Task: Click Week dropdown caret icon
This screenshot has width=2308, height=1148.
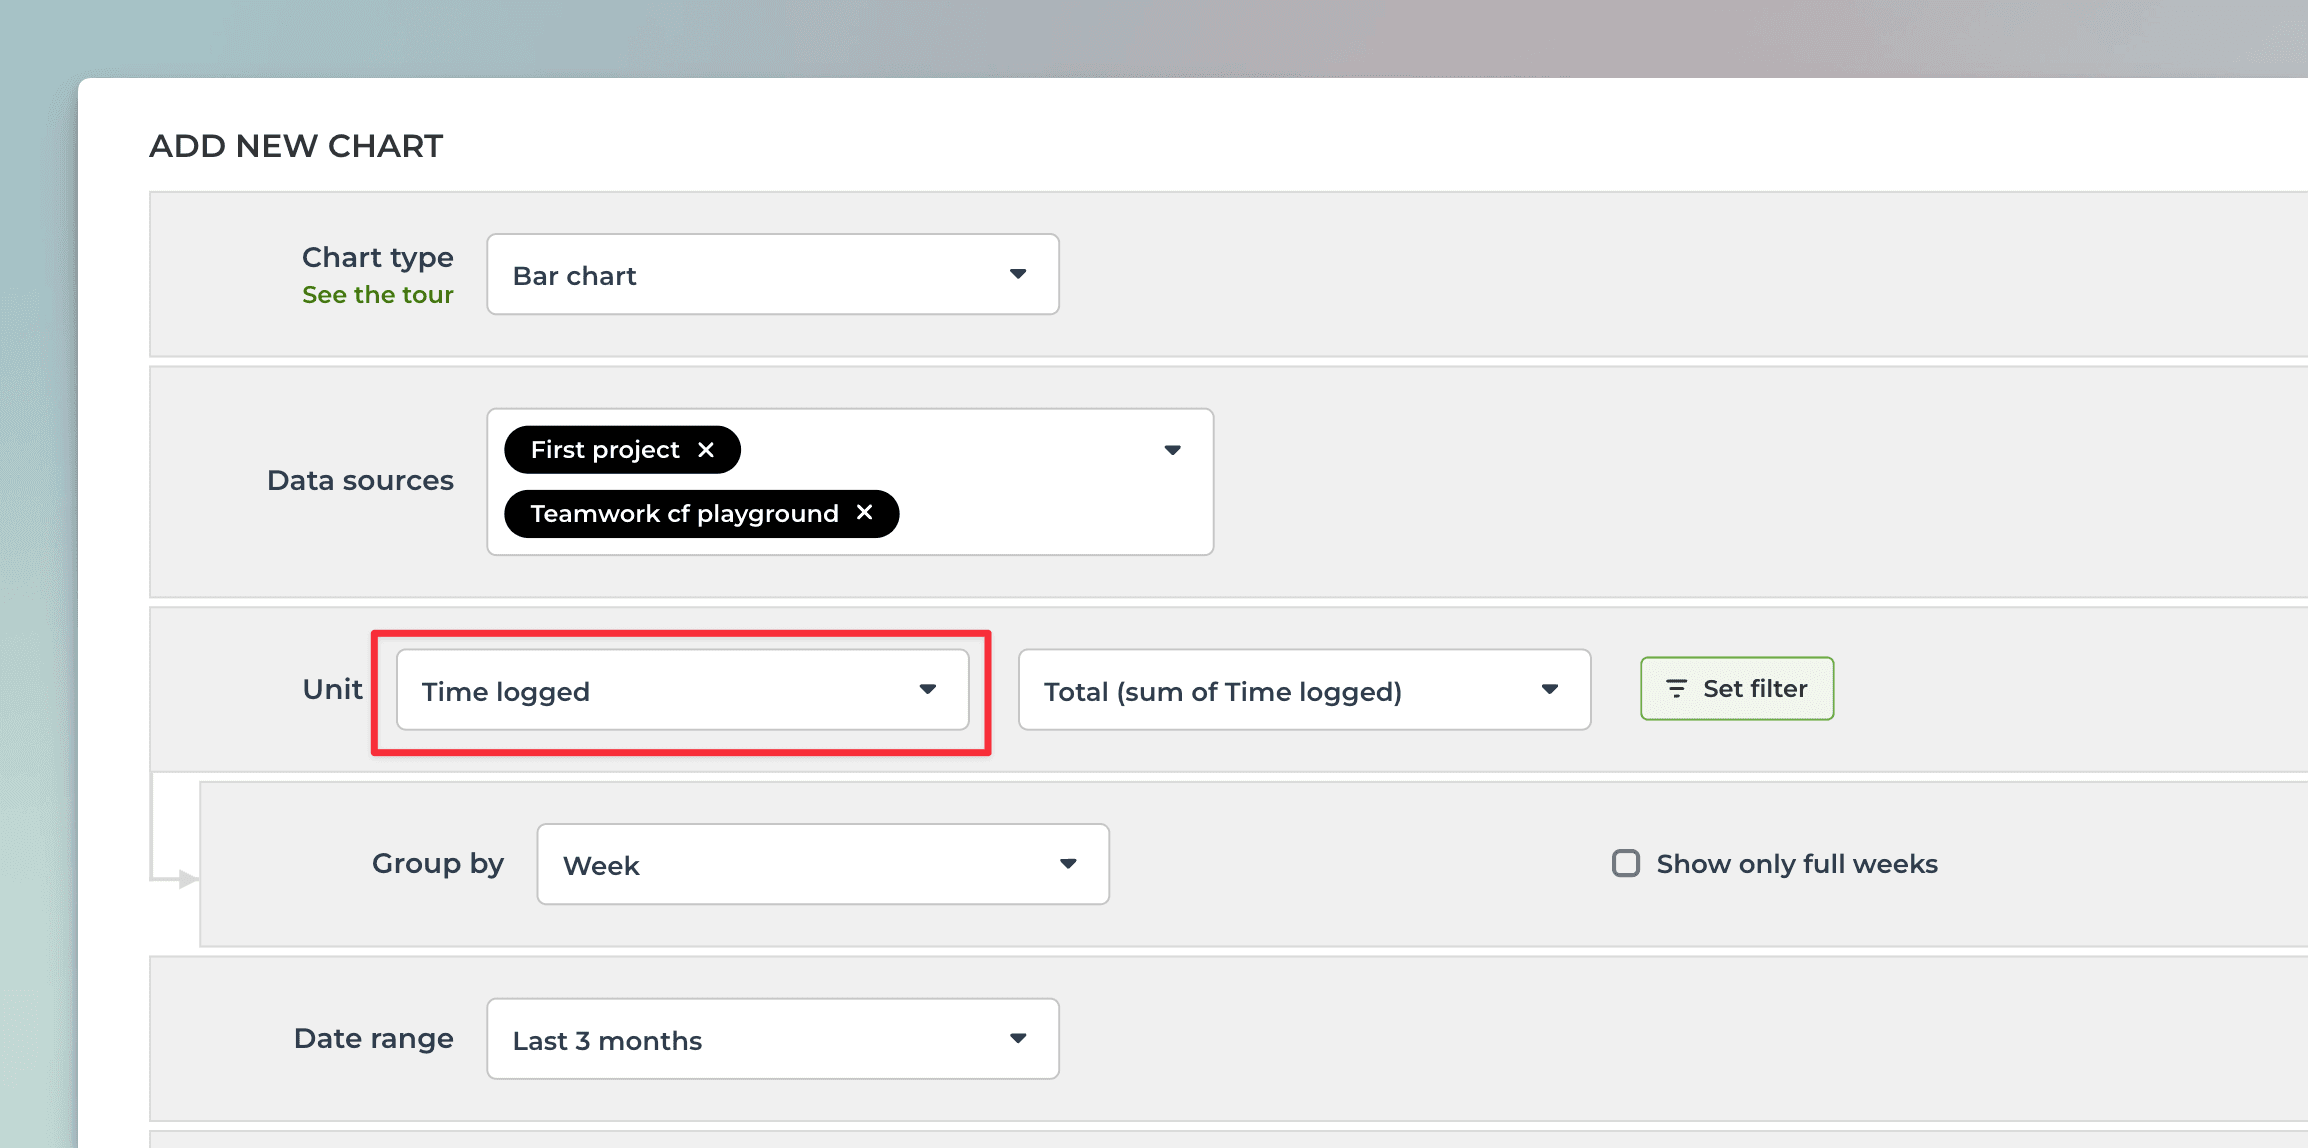Action: tap(1068, 864)
